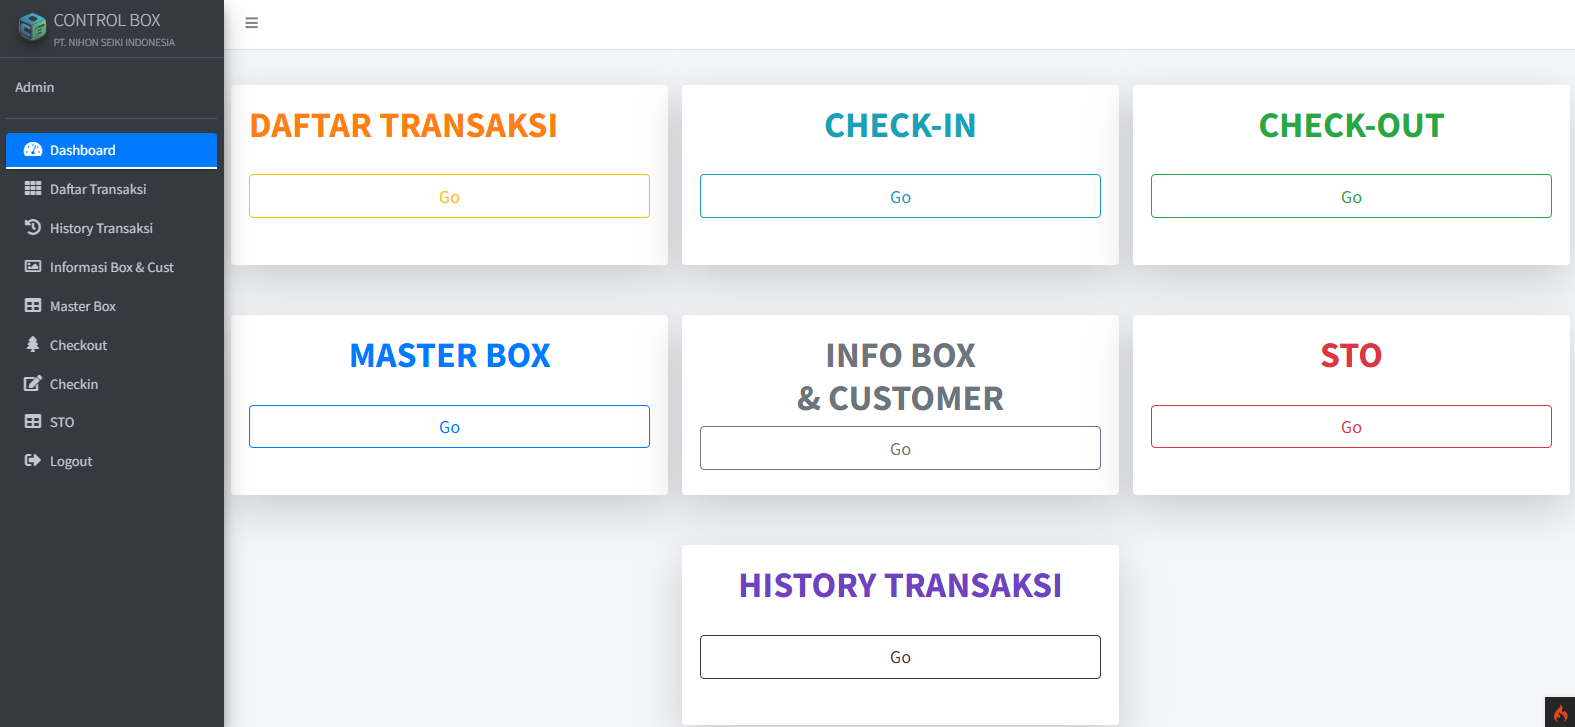The height and width of the screenshot is (727, 1575).
Task: Click Go under Daftar Transaksi card
Action: coord(449,196)
